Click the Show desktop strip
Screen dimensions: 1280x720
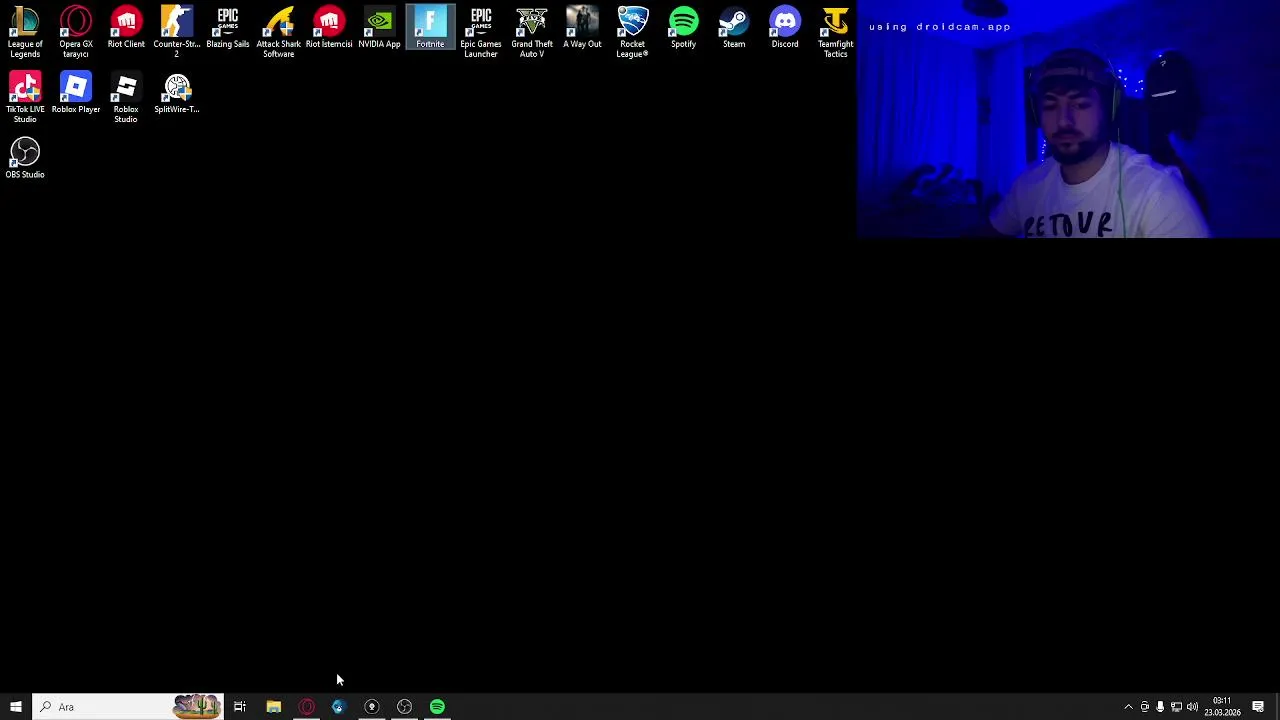click(x=1277, y=707)
